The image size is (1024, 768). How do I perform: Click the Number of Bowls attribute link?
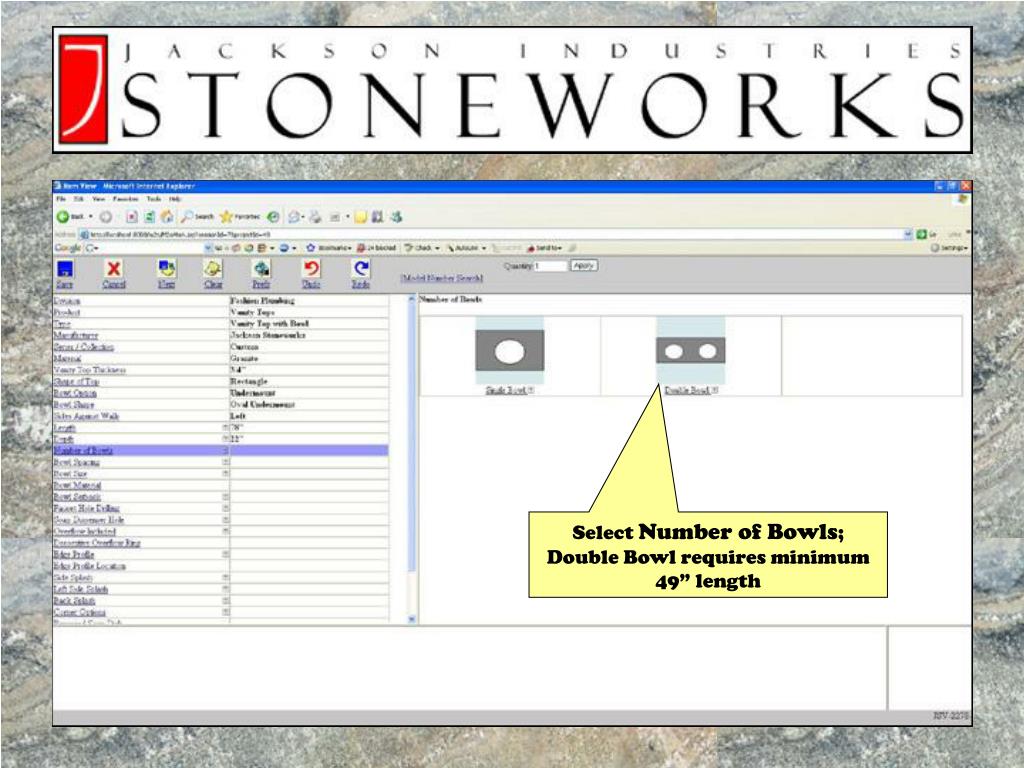pyautogui.click(x=84, y=451)
